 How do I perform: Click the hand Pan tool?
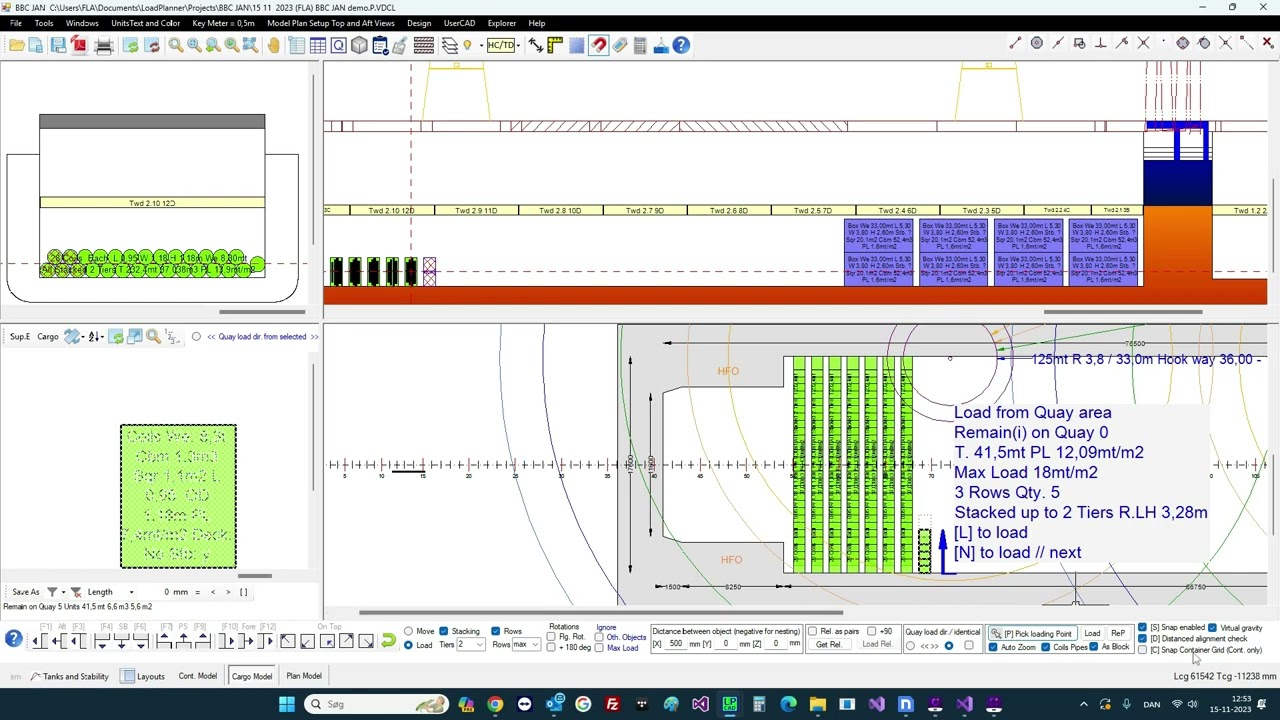(x=273, y=45)
